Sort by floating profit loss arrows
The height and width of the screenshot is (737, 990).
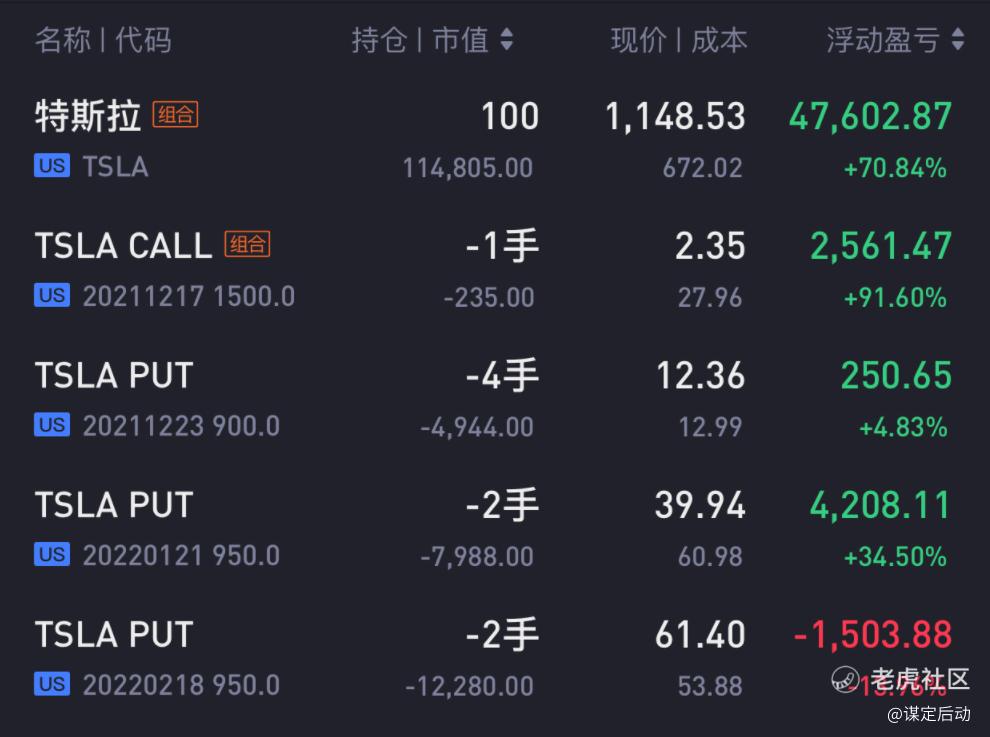click(x=957, y=39)
